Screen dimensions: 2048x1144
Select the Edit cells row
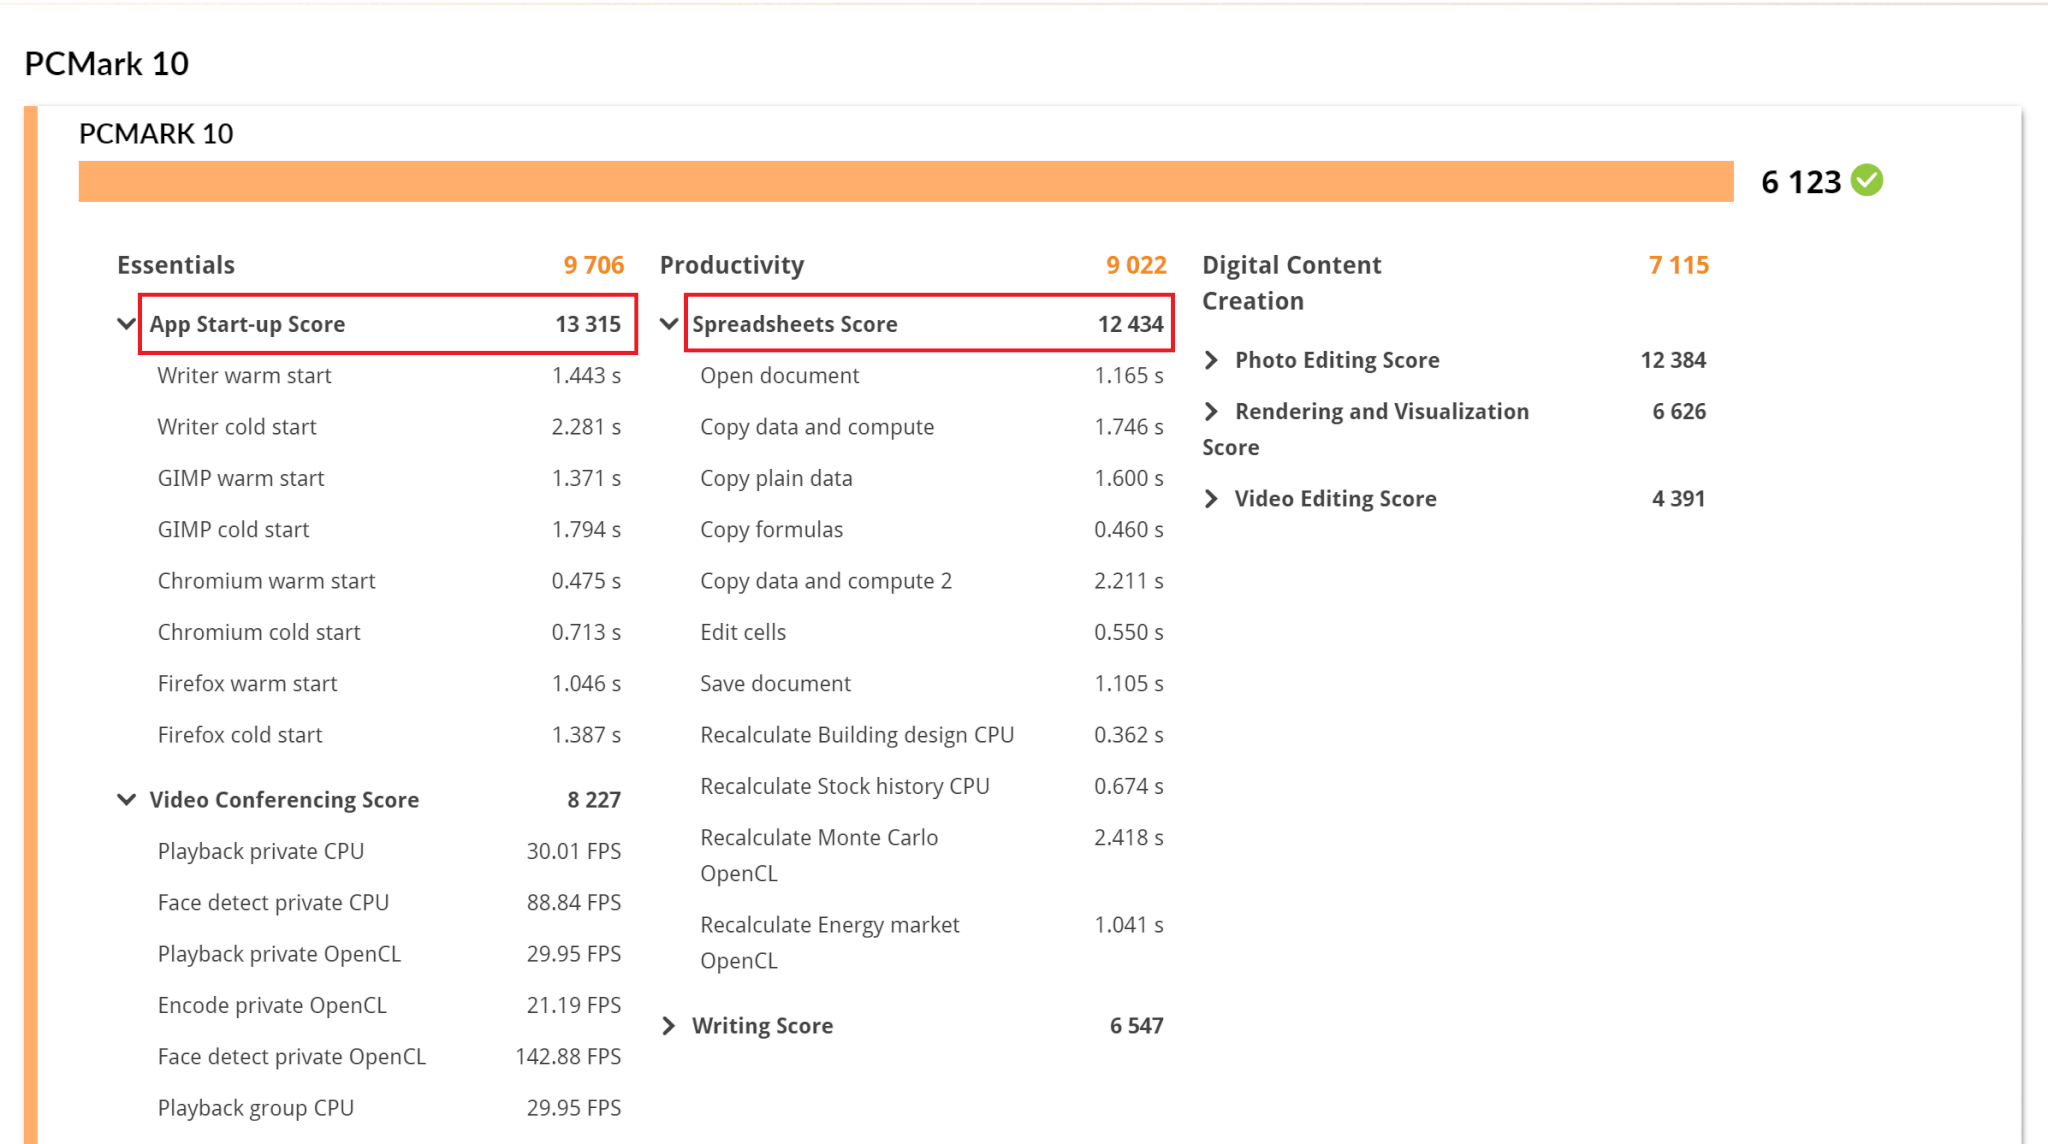932,633
